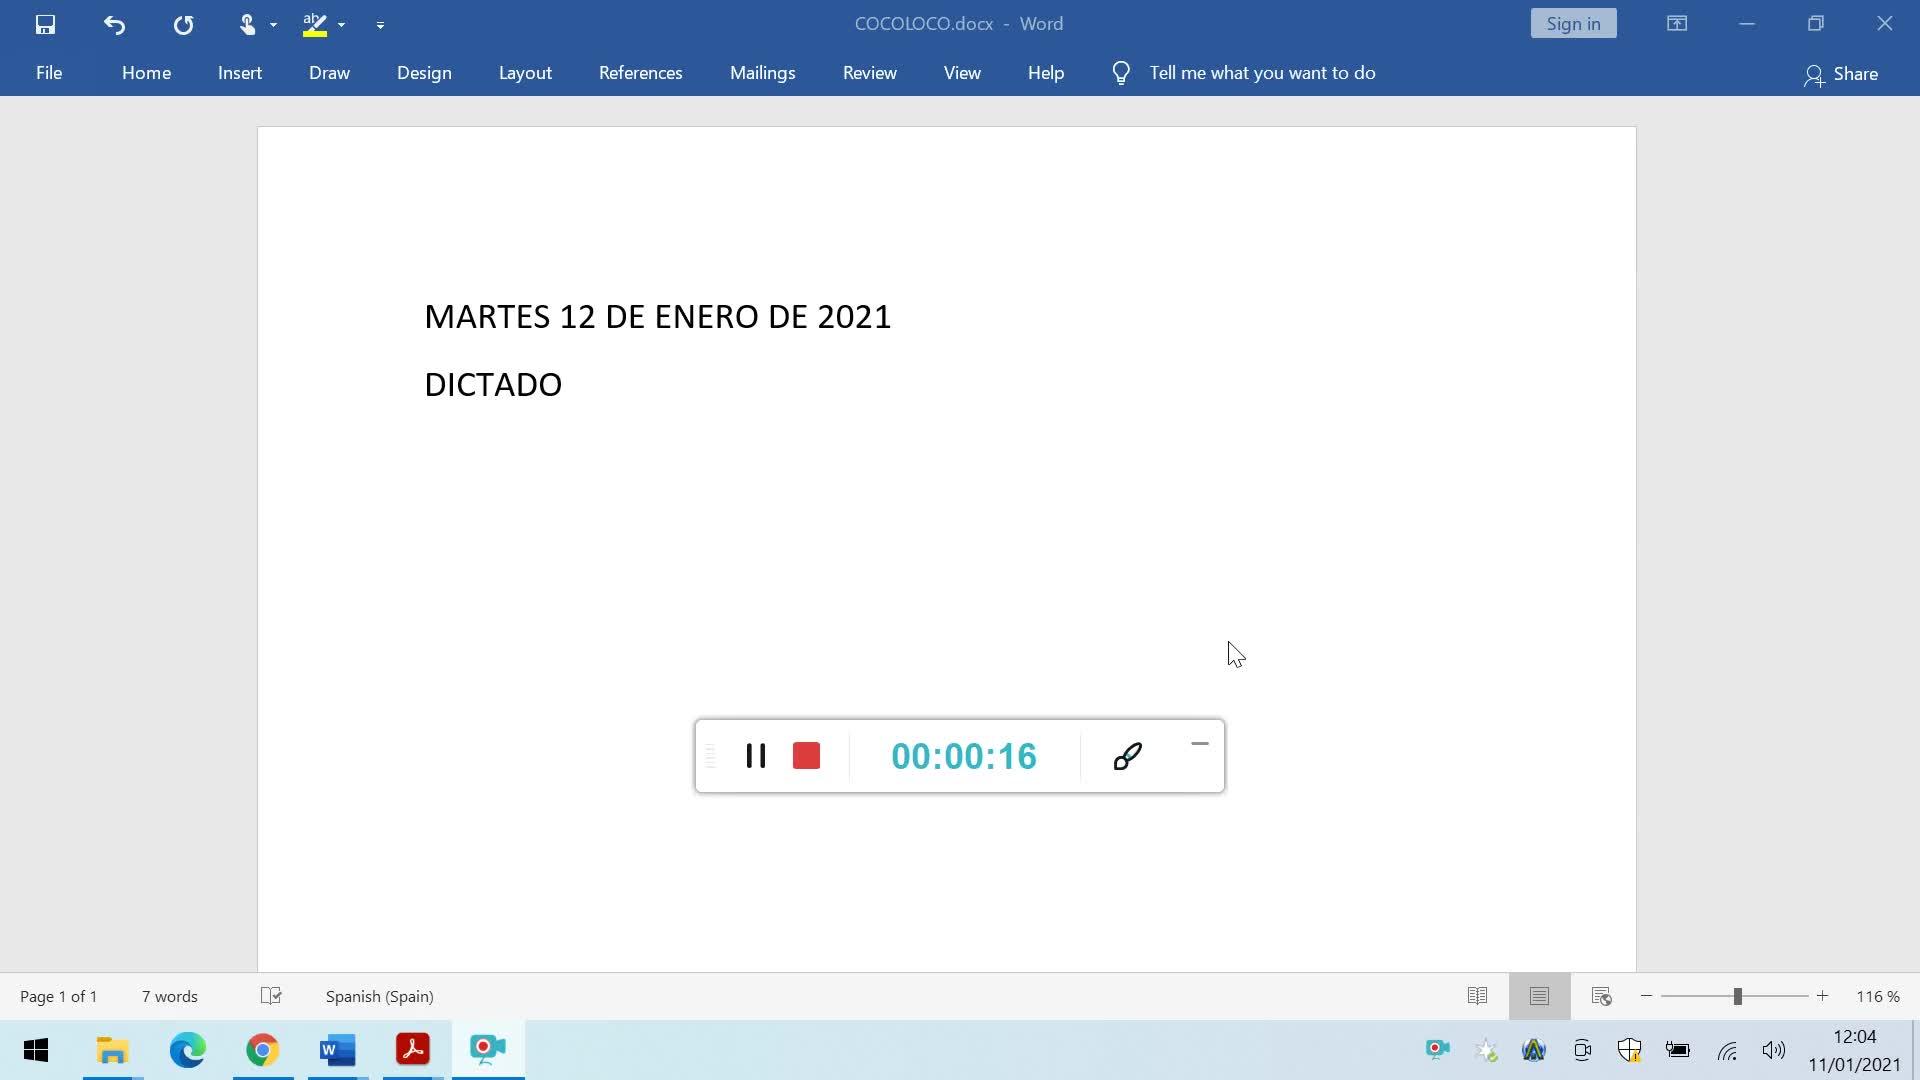Expand the highlight color dropdown arrow
Viewport: 1920px width, 1080px height.
pyautogui.click(x=341, y=24)
